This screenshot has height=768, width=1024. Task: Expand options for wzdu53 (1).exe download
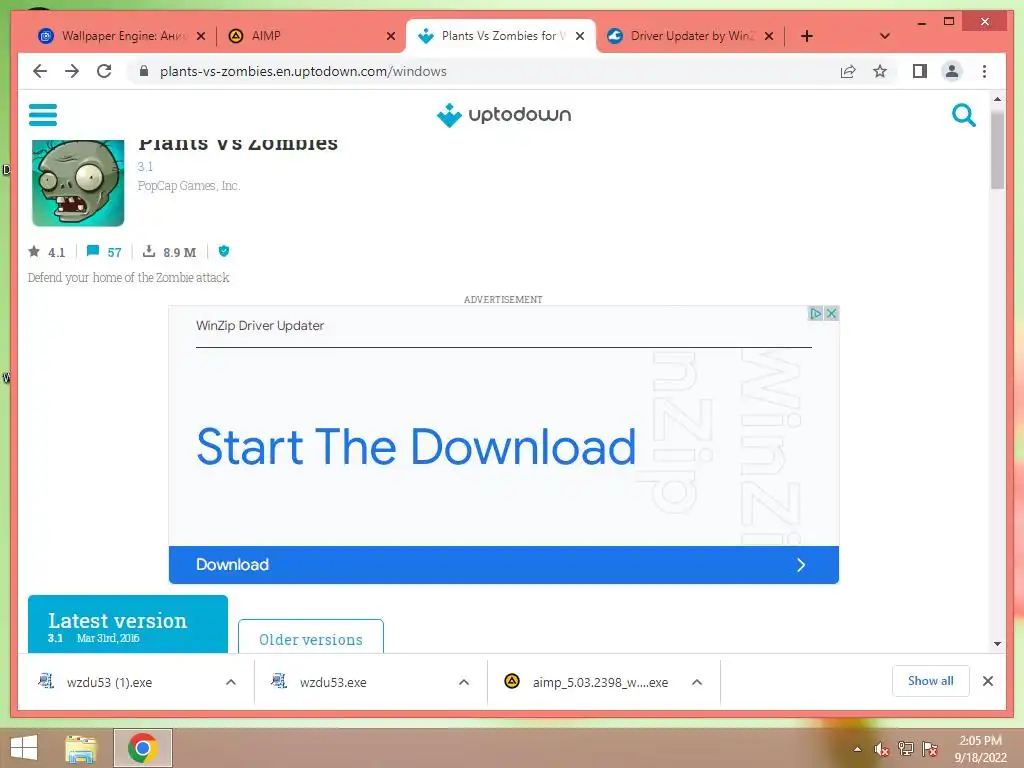click(231, 682)
